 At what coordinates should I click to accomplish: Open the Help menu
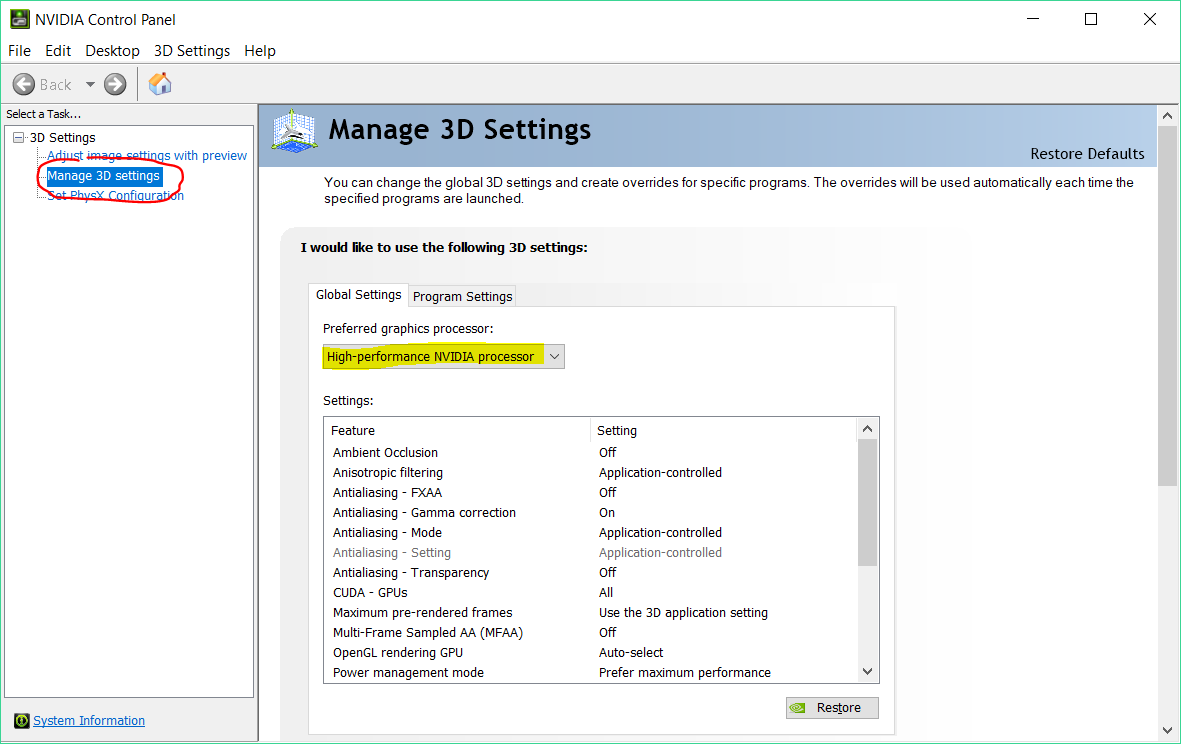260,50
